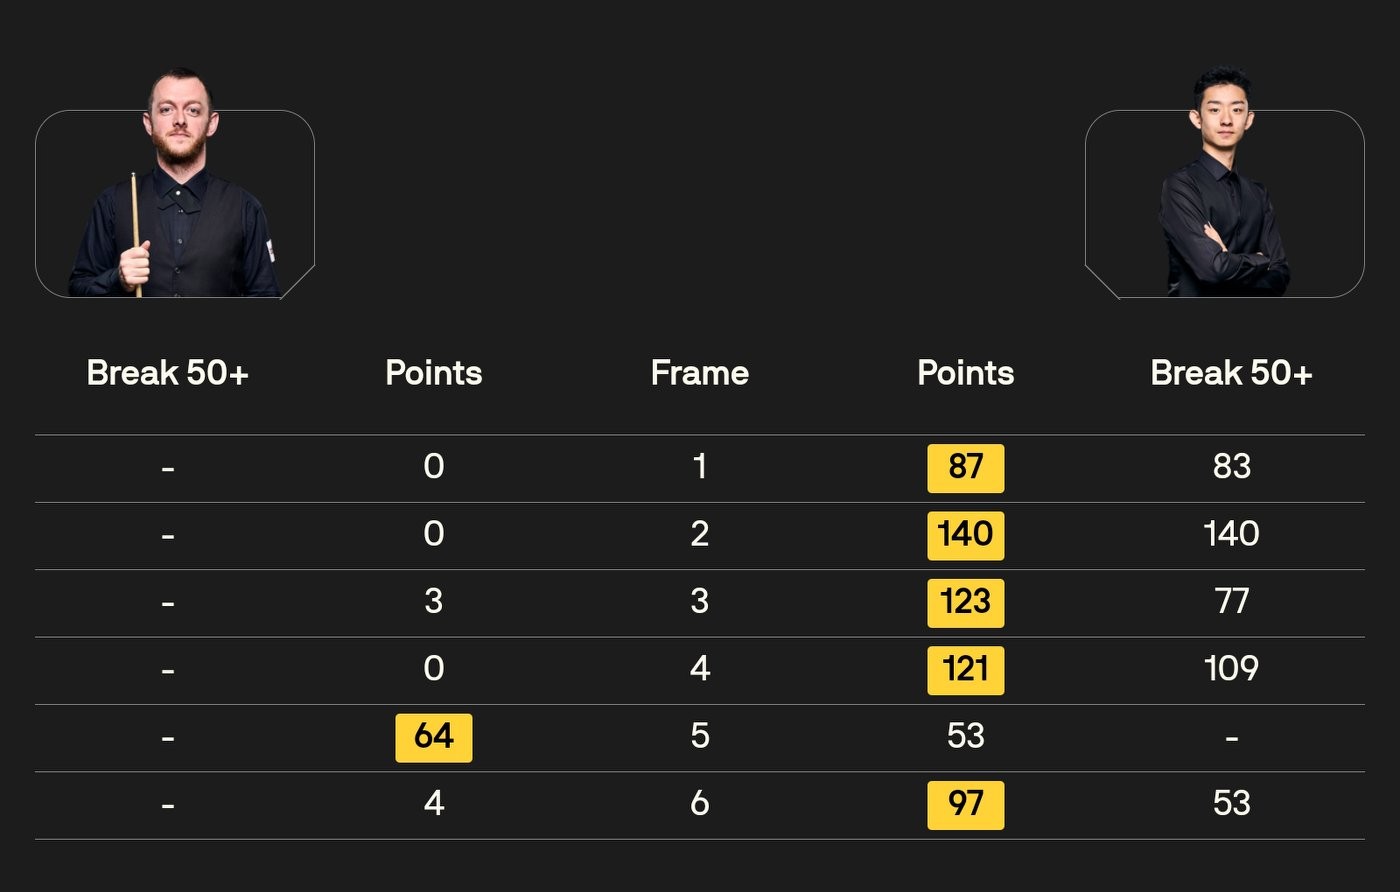Screen dimensions: 1400x892
Task: Click the left Break 50+ column header
Action: (167, 373)
